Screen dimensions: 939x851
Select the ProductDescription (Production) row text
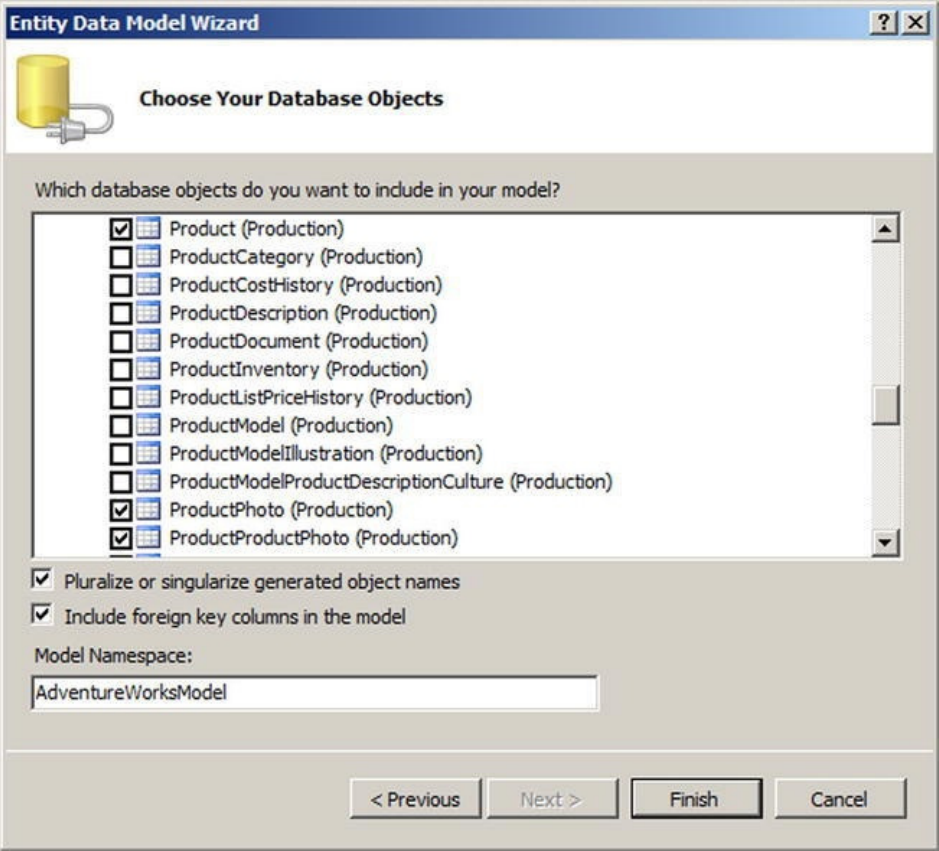pyautogui.click(x=304, y=313)
